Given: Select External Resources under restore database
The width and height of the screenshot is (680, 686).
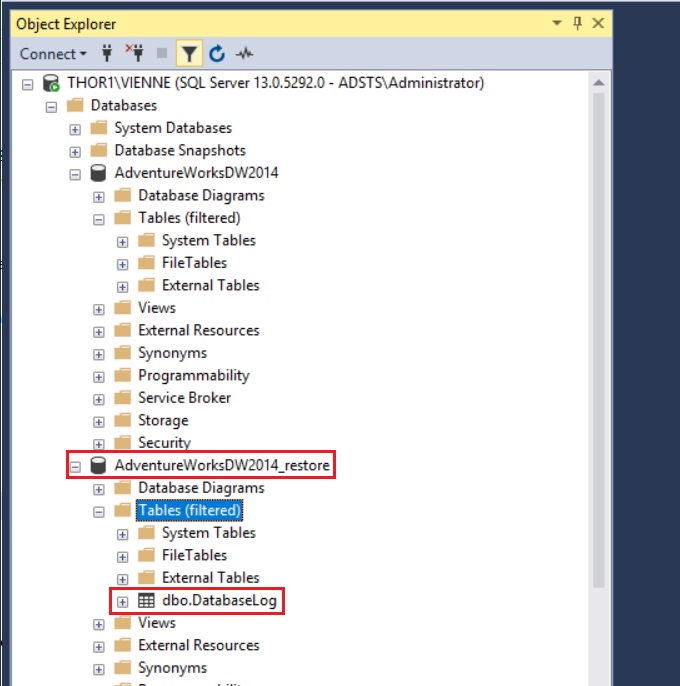Looking at the screenshot, I should [199, 645].
